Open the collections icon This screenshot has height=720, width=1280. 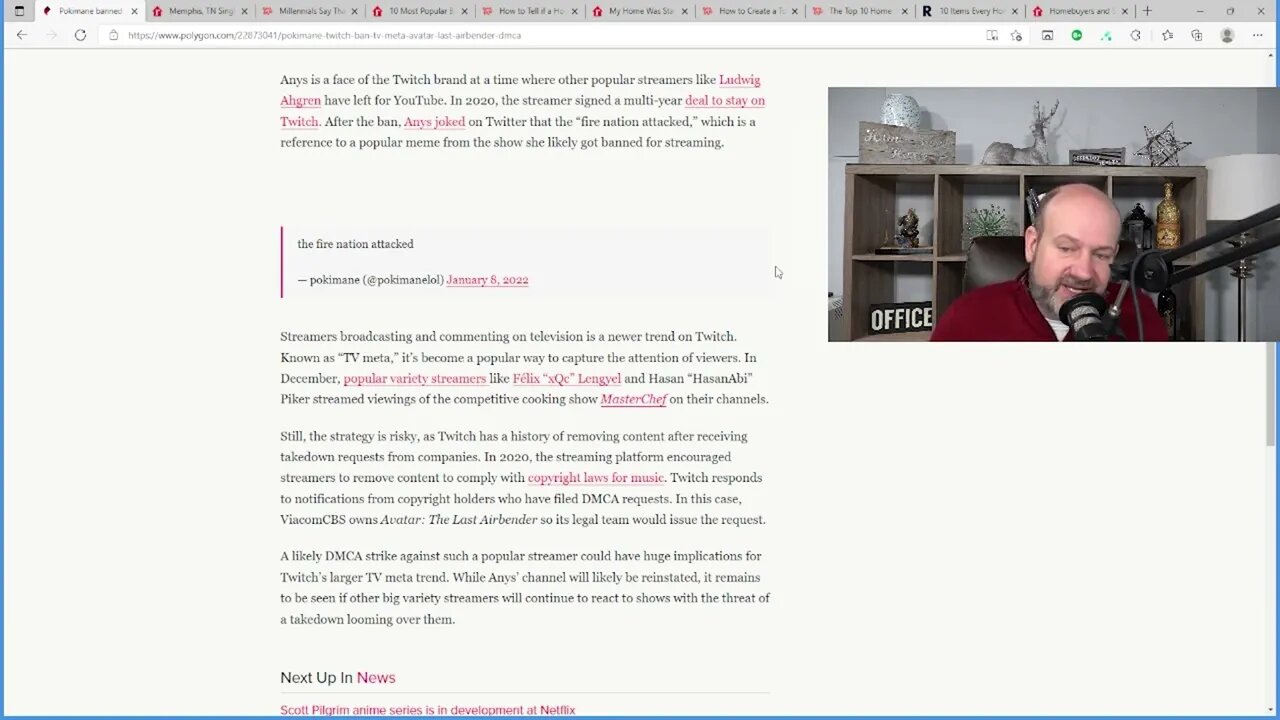click(1197, 35)
